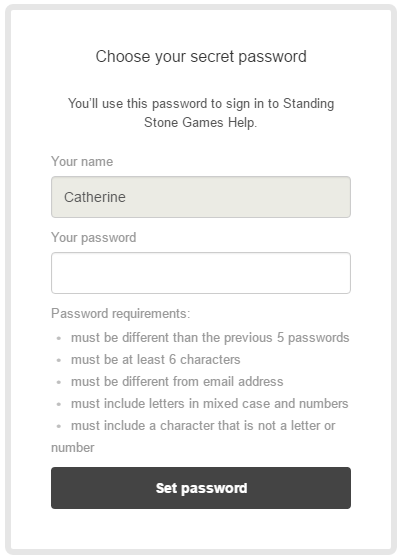403x560 pixels.
Task: Click the 'Your password' field label
Action: (x=94, y=238)
